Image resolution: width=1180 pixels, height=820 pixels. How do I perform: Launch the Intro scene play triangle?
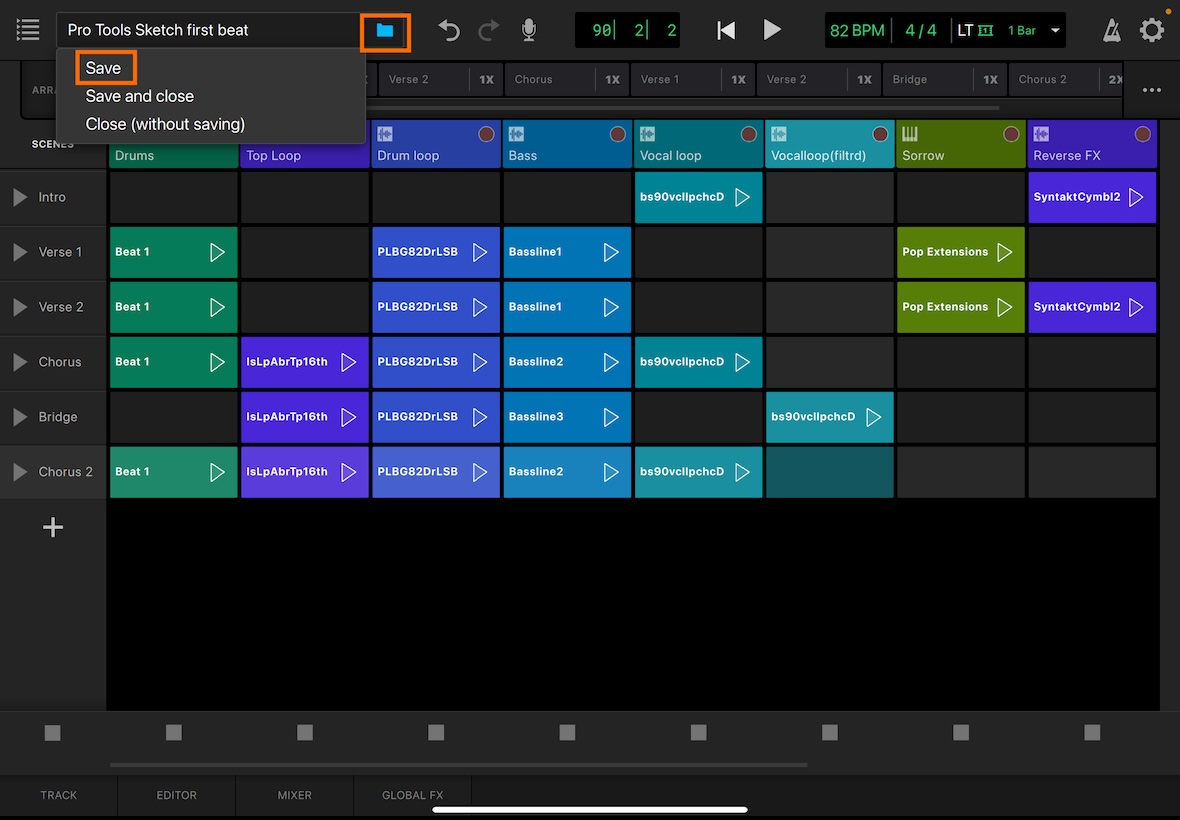click(x=20, y=197)
